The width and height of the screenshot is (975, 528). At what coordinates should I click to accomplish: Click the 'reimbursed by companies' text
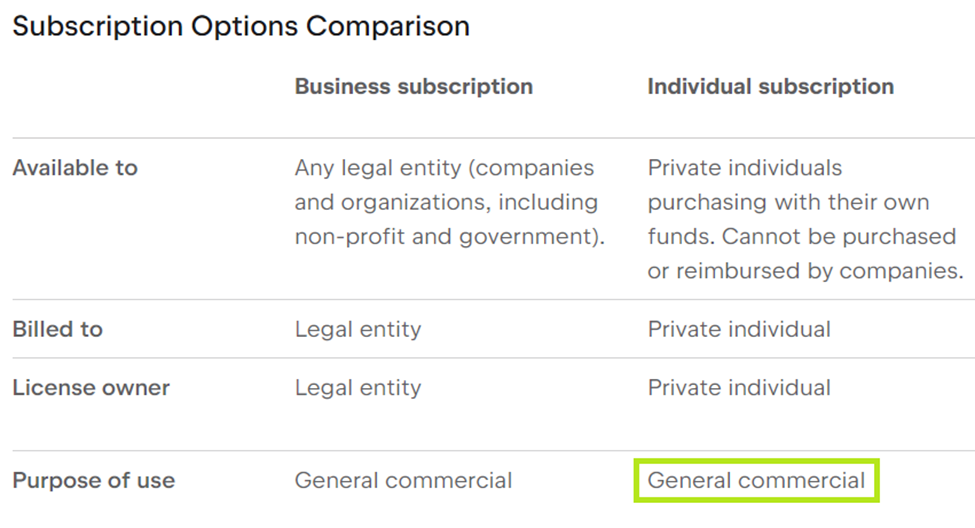coord(818,271)
